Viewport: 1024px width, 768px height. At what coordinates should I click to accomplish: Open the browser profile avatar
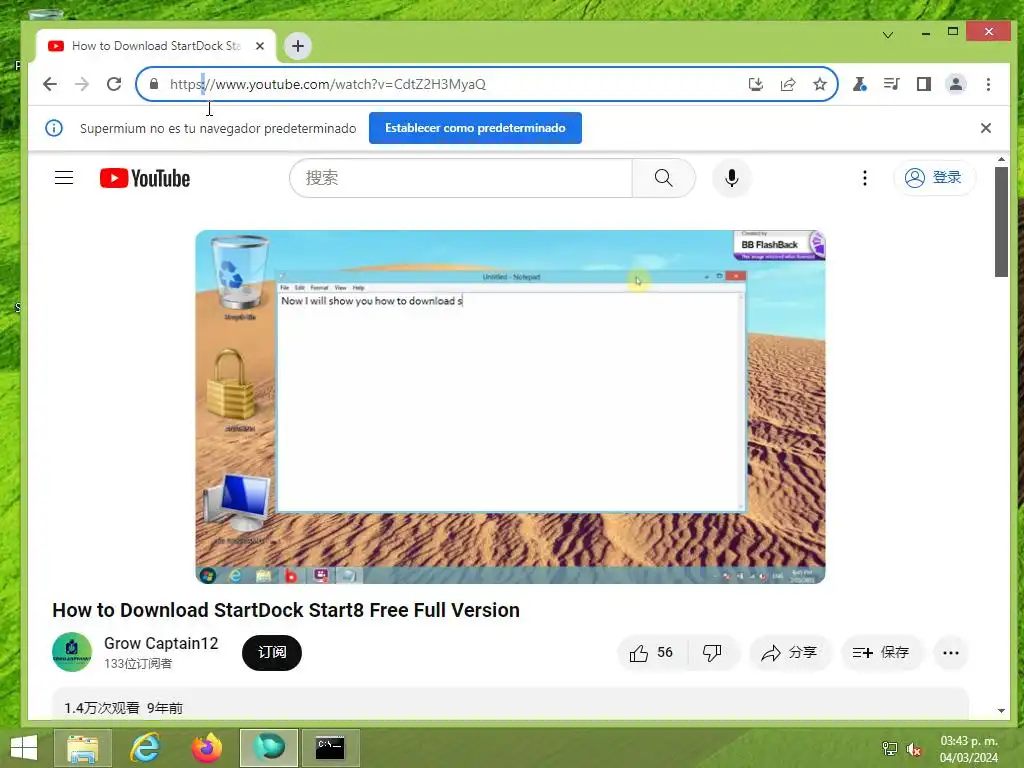955,84
